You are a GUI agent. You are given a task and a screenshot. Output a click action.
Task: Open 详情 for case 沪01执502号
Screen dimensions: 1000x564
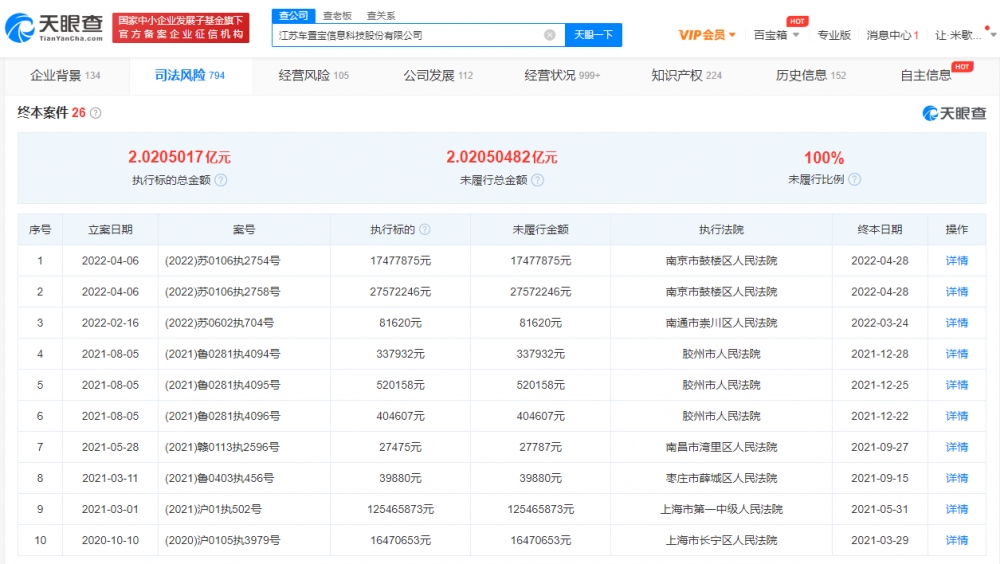(x=957, y=509)
